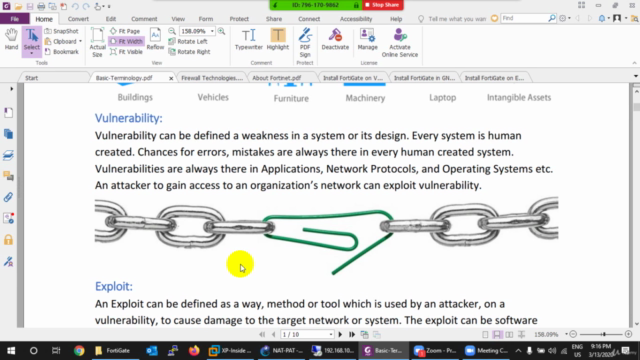Set view to Actual Size
Viewport: 640px width, 360px height.
pos(97,42)
